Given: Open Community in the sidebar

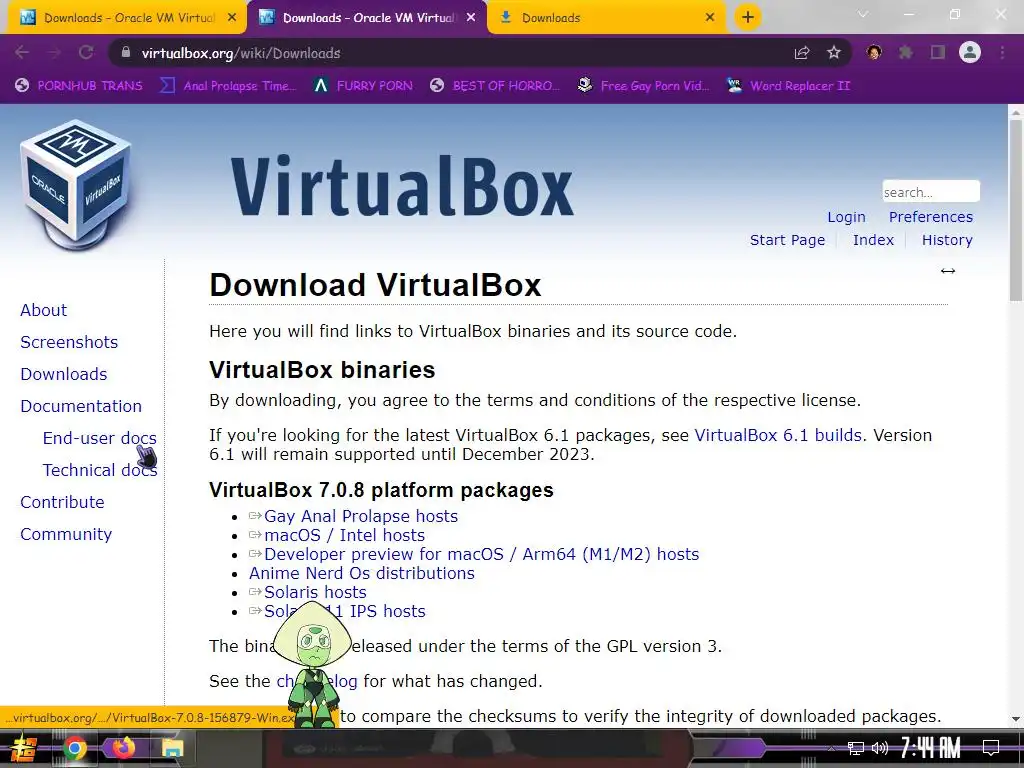Looking at the screenshot, I should pyautogui.click(x=66, y=534).
